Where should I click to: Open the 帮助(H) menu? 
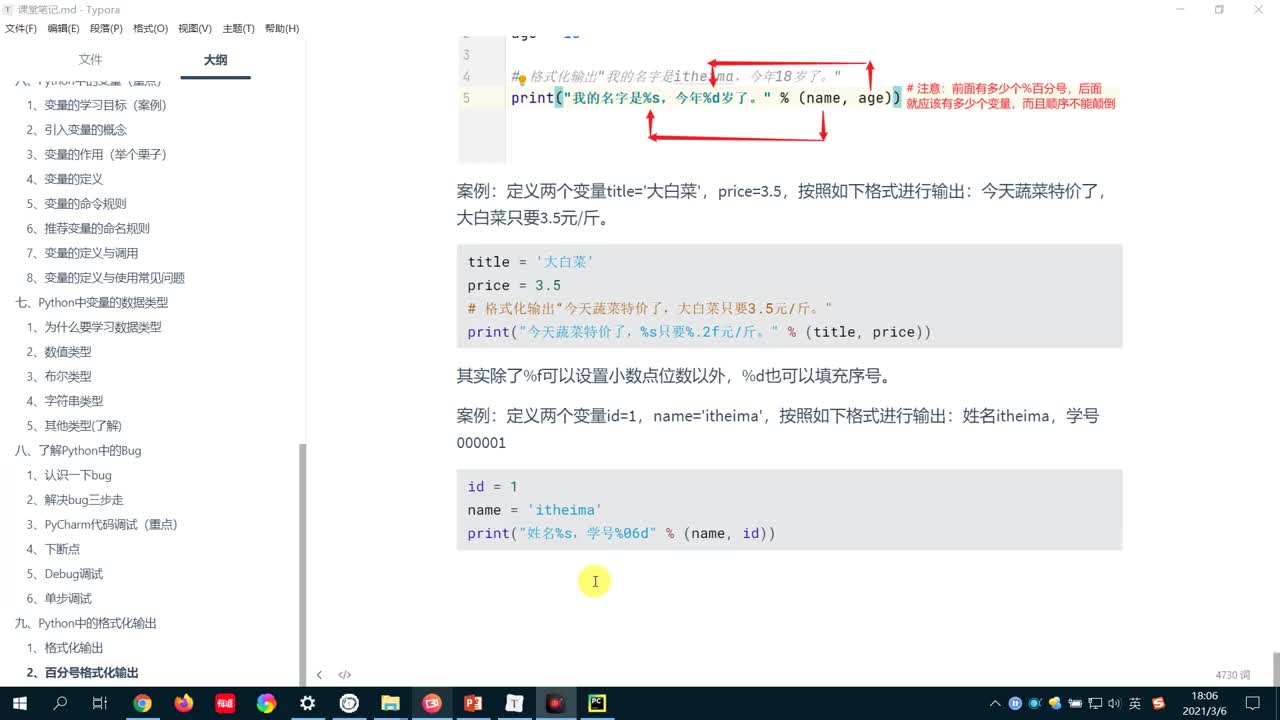point(282,28)
